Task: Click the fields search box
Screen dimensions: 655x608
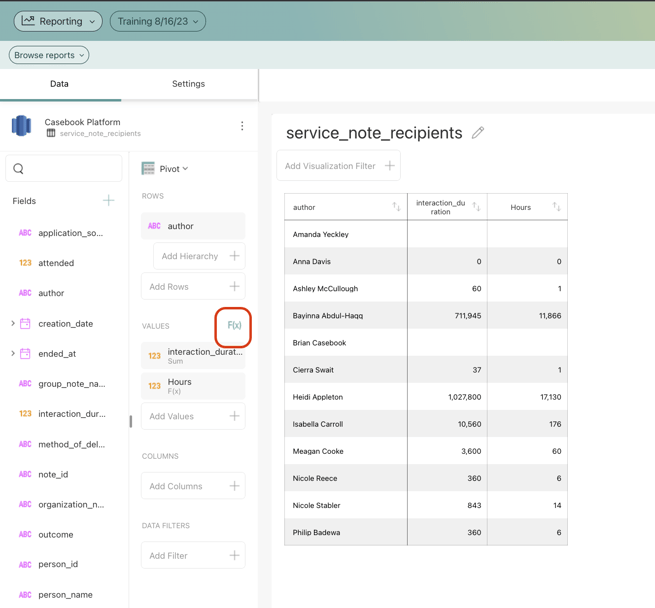Action: [64, 169]
